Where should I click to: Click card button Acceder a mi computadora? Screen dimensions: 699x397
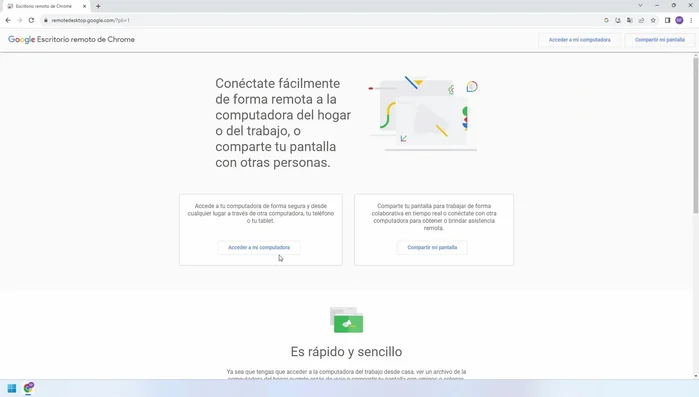pyautogui.click(x=259, y=247)
